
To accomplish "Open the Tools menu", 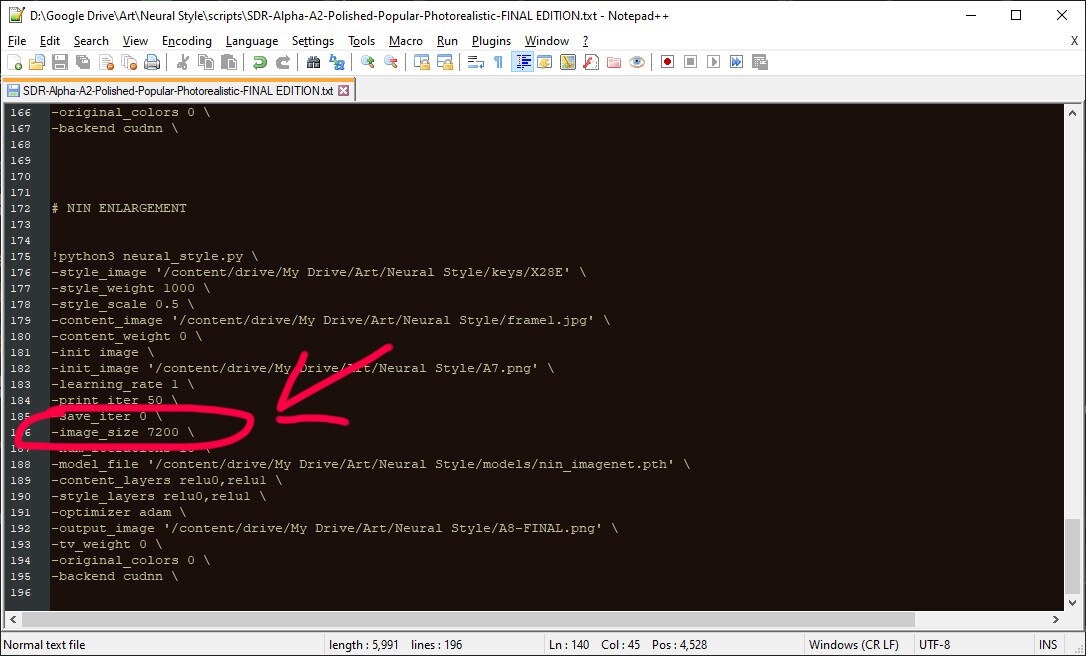I will pos(362,41).
